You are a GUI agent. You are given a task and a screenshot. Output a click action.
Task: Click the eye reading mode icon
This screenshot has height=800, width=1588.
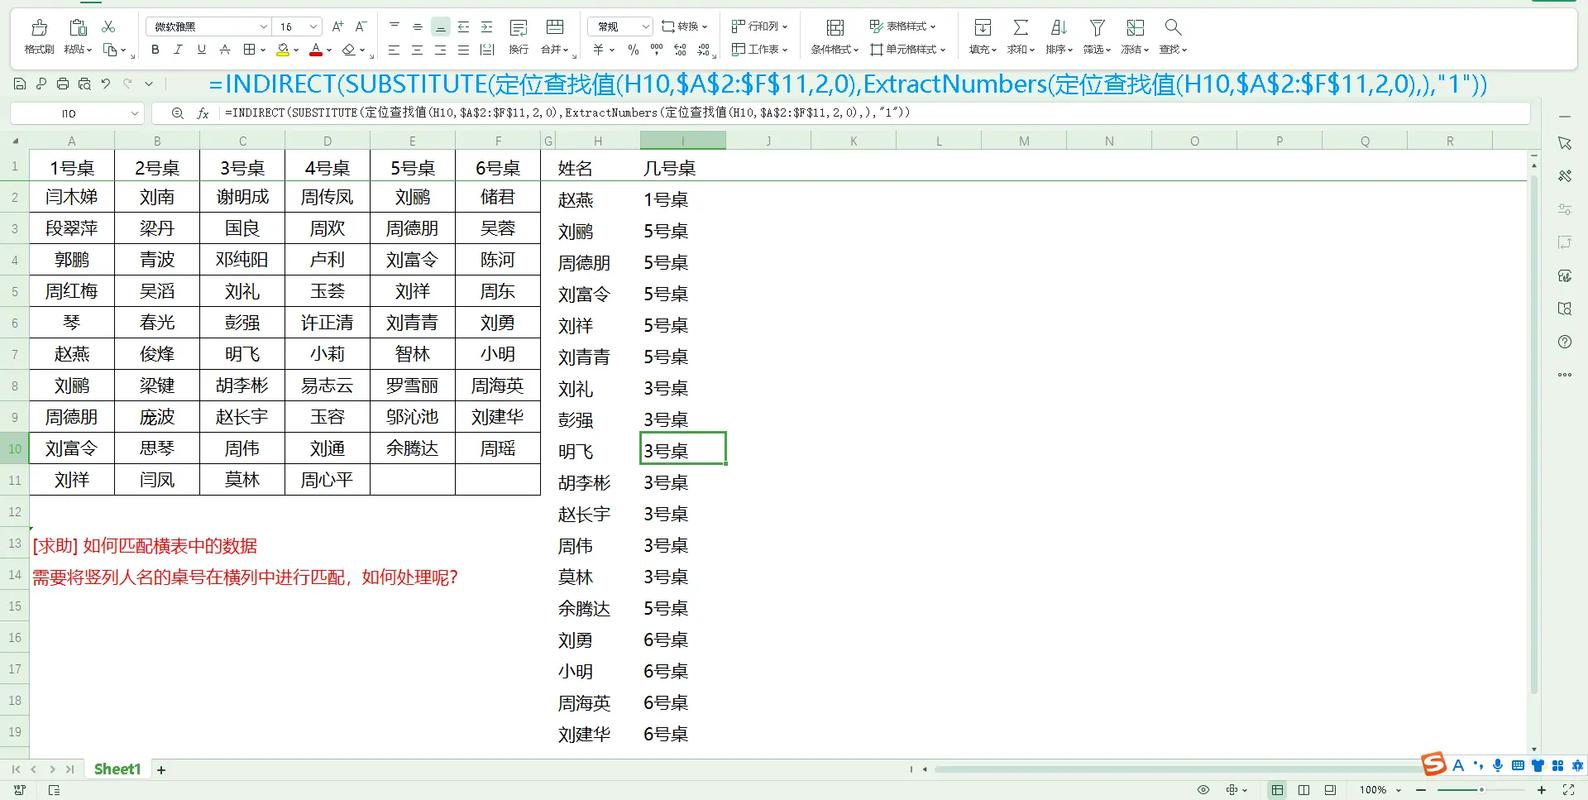click(x=1204, y=790)
